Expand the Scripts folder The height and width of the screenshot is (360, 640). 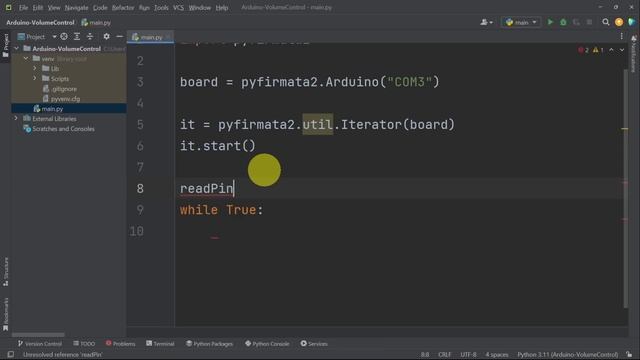click(x=35, y=78)
